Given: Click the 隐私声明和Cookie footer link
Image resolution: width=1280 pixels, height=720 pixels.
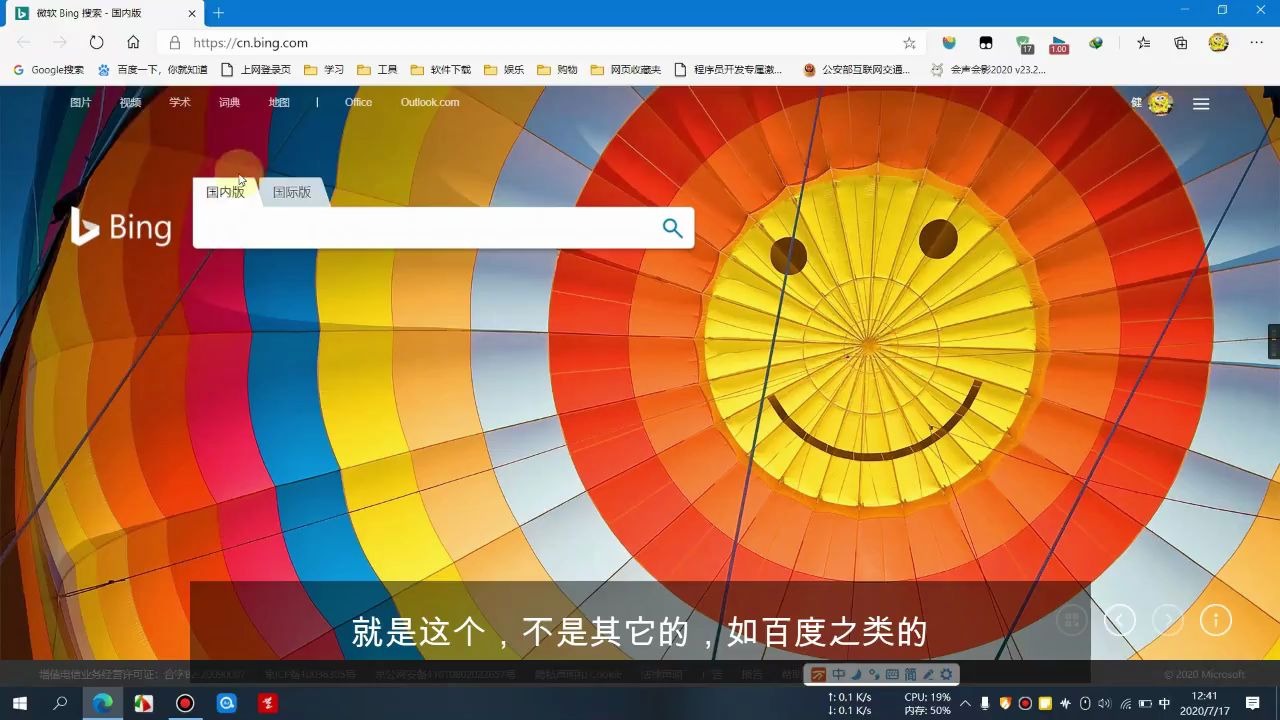Looking at the screenshot, I should (578, 673).
